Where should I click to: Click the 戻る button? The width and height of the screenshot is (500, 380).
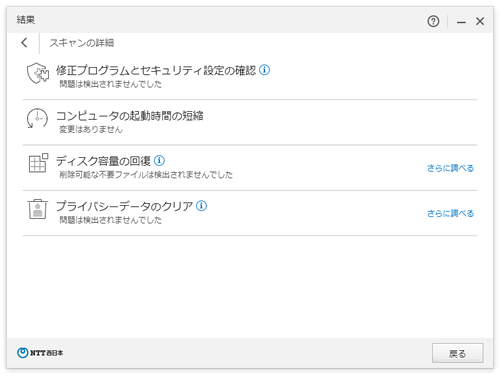point(458,353)
